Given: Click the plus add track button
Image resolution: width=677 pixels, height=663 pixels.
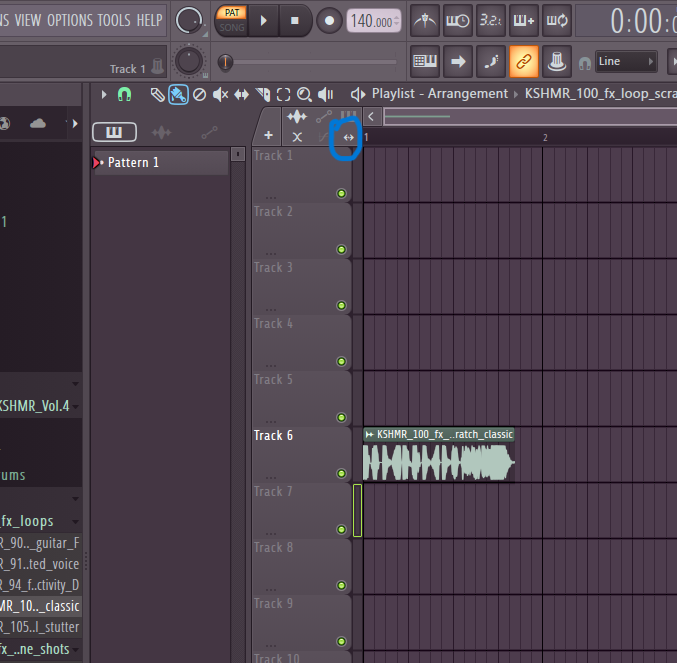Looking at the screenshot, I should 269,135.
